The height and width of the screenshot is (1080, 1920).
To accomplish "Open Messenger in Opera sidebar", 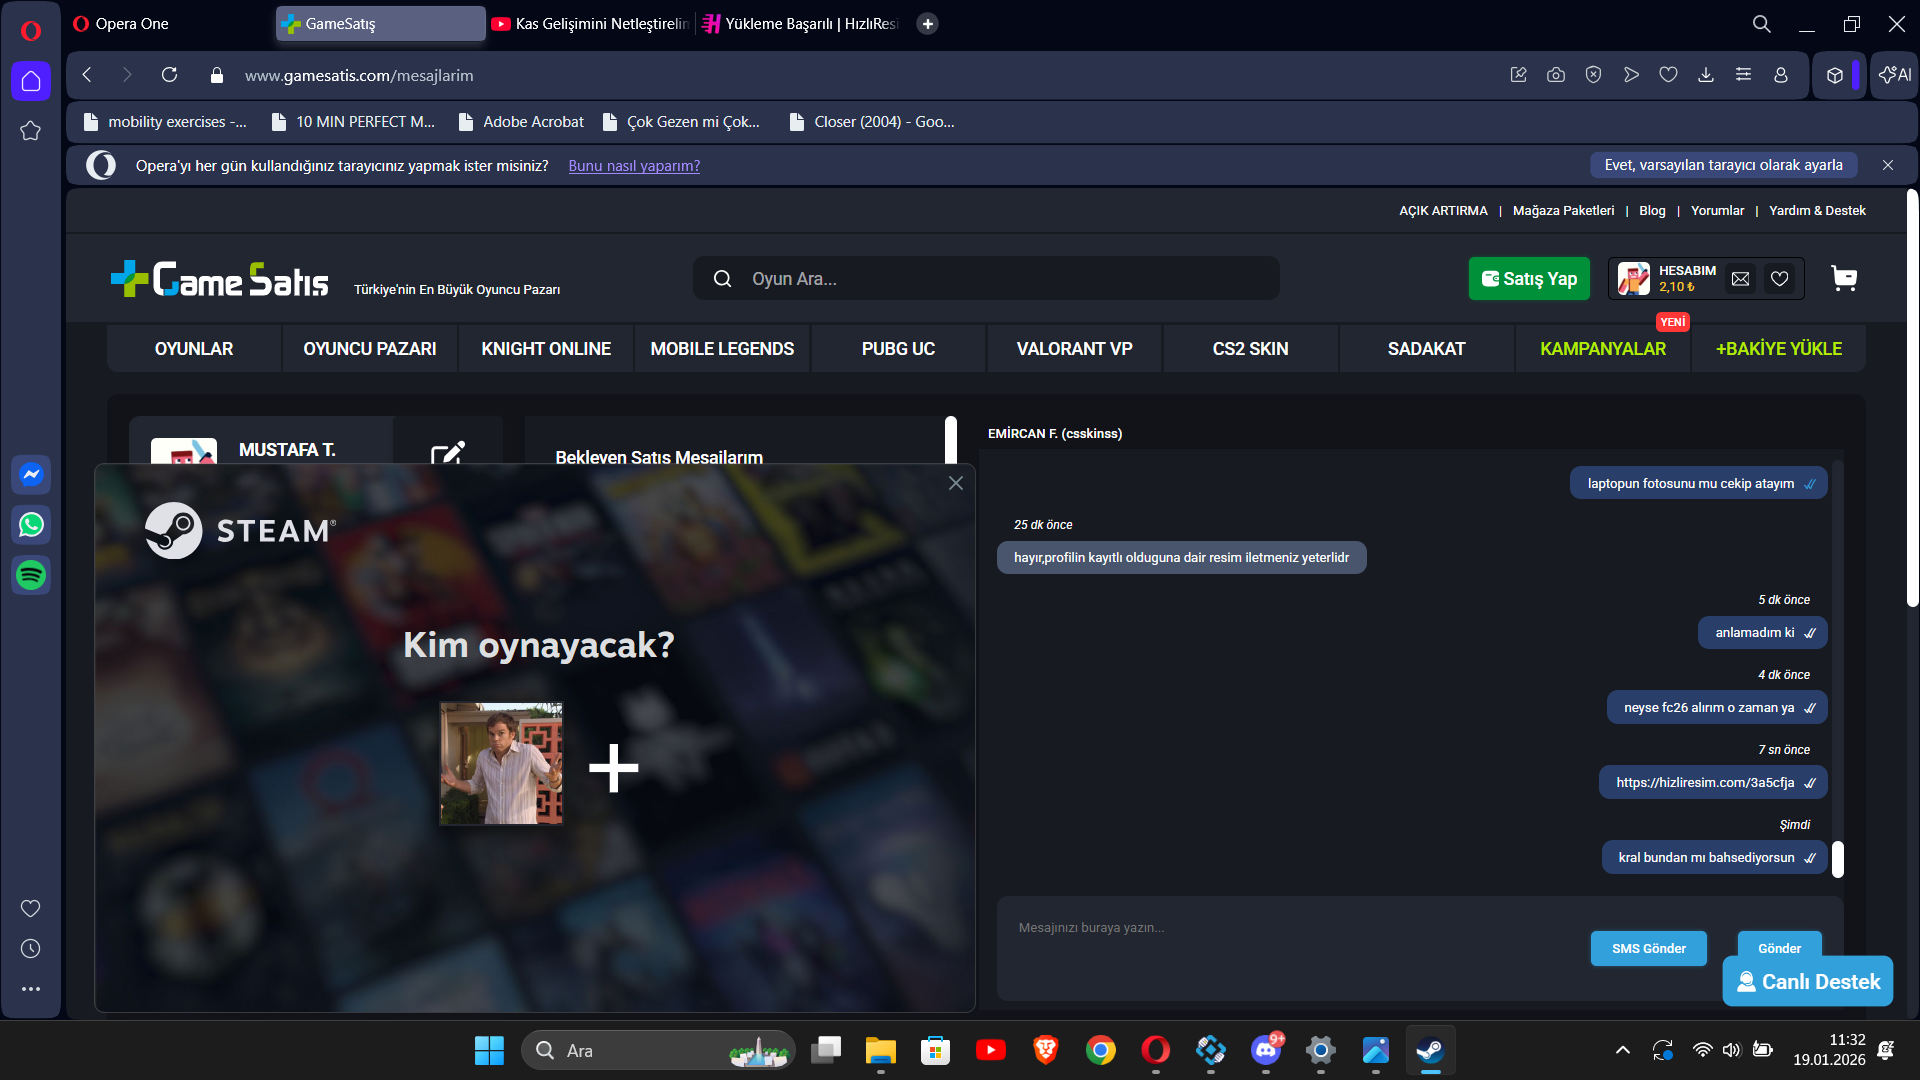I will 31,474.
